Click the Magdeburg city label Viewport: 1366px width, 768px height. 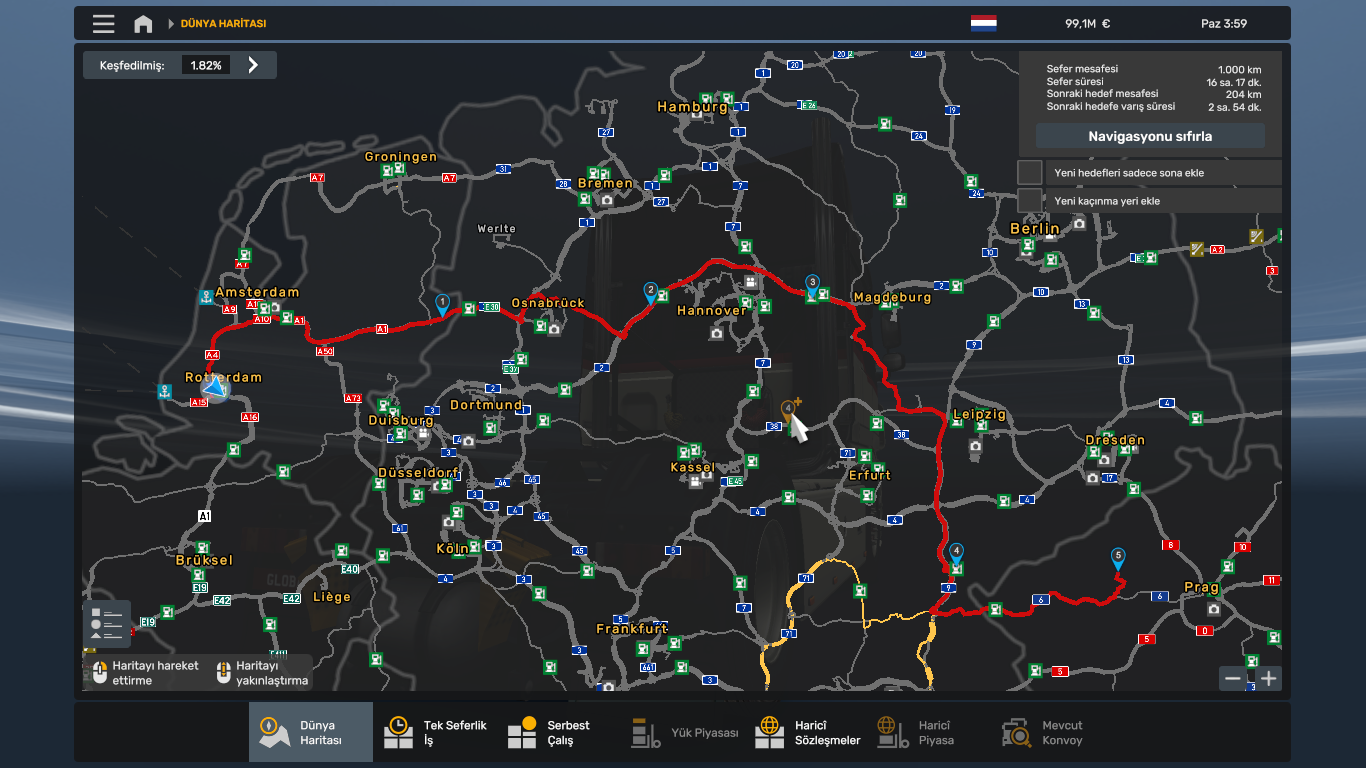[x=892, y=297]
